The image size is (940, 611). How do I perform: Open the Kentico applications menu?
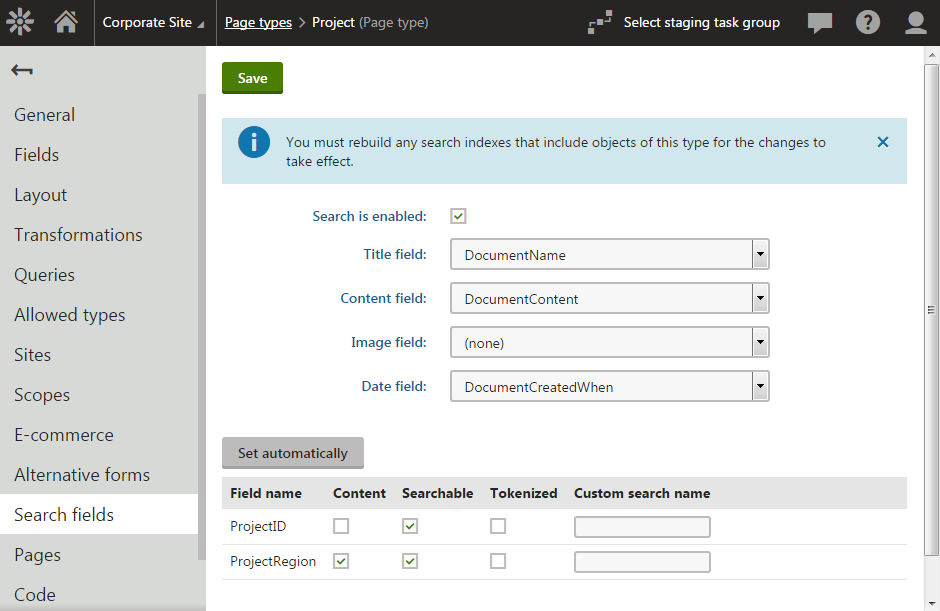pyautogui.click(x=20, y=21)
